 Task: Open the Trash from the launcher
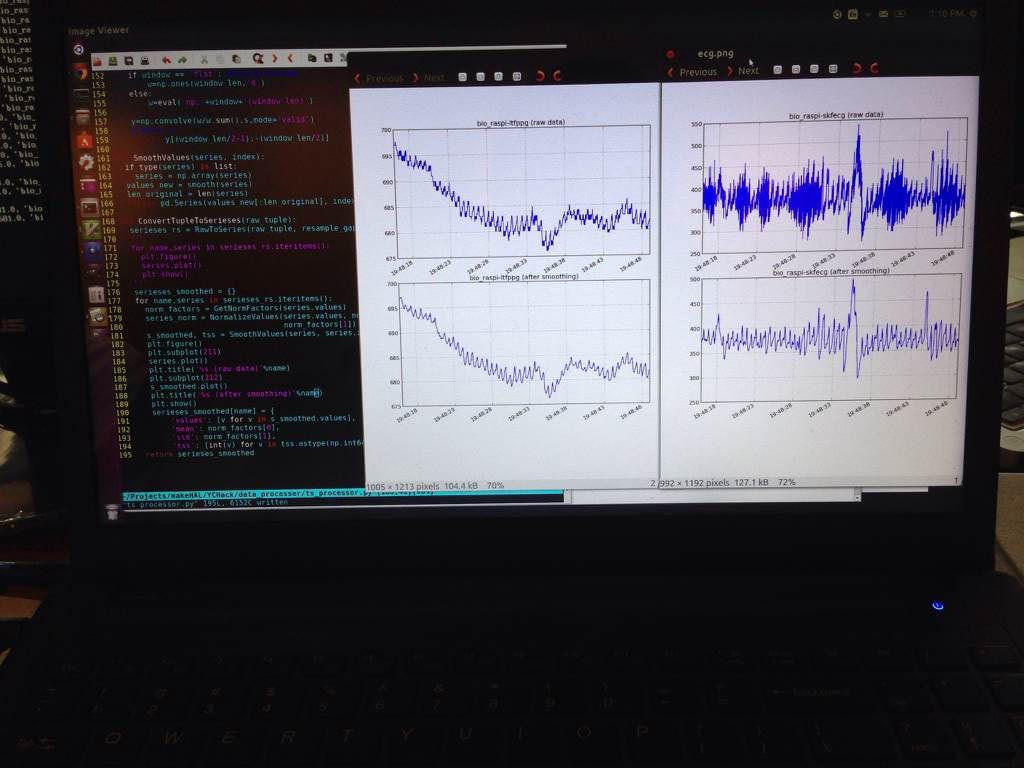[x=112, y=513]
